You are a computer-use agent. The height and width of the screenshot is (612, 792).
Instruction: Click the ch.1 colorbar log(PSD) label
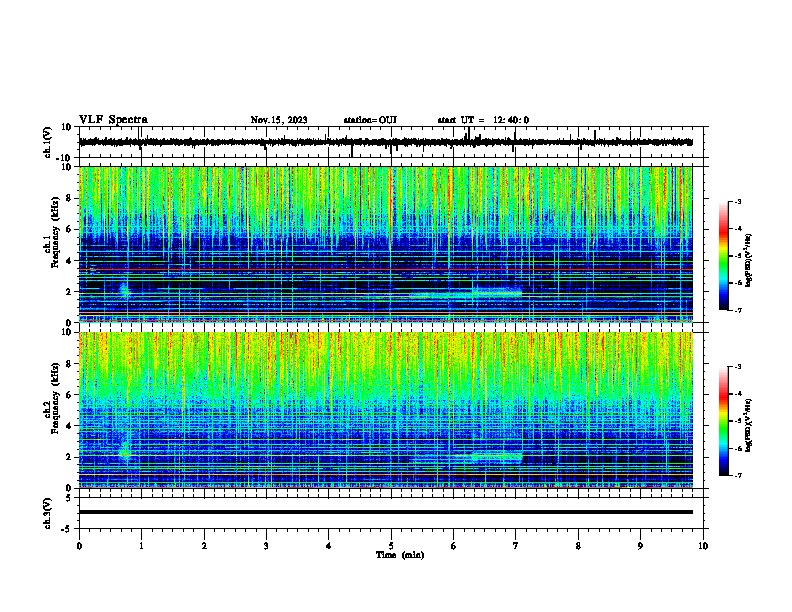click(x=748, y=260)
